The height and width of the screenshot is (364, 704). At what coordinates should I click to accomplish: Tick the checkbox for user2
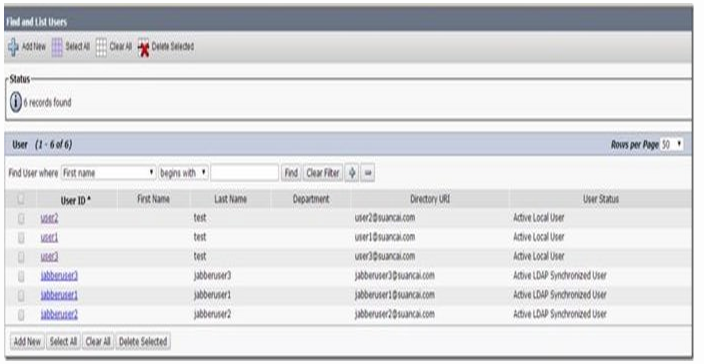[21, 219]
